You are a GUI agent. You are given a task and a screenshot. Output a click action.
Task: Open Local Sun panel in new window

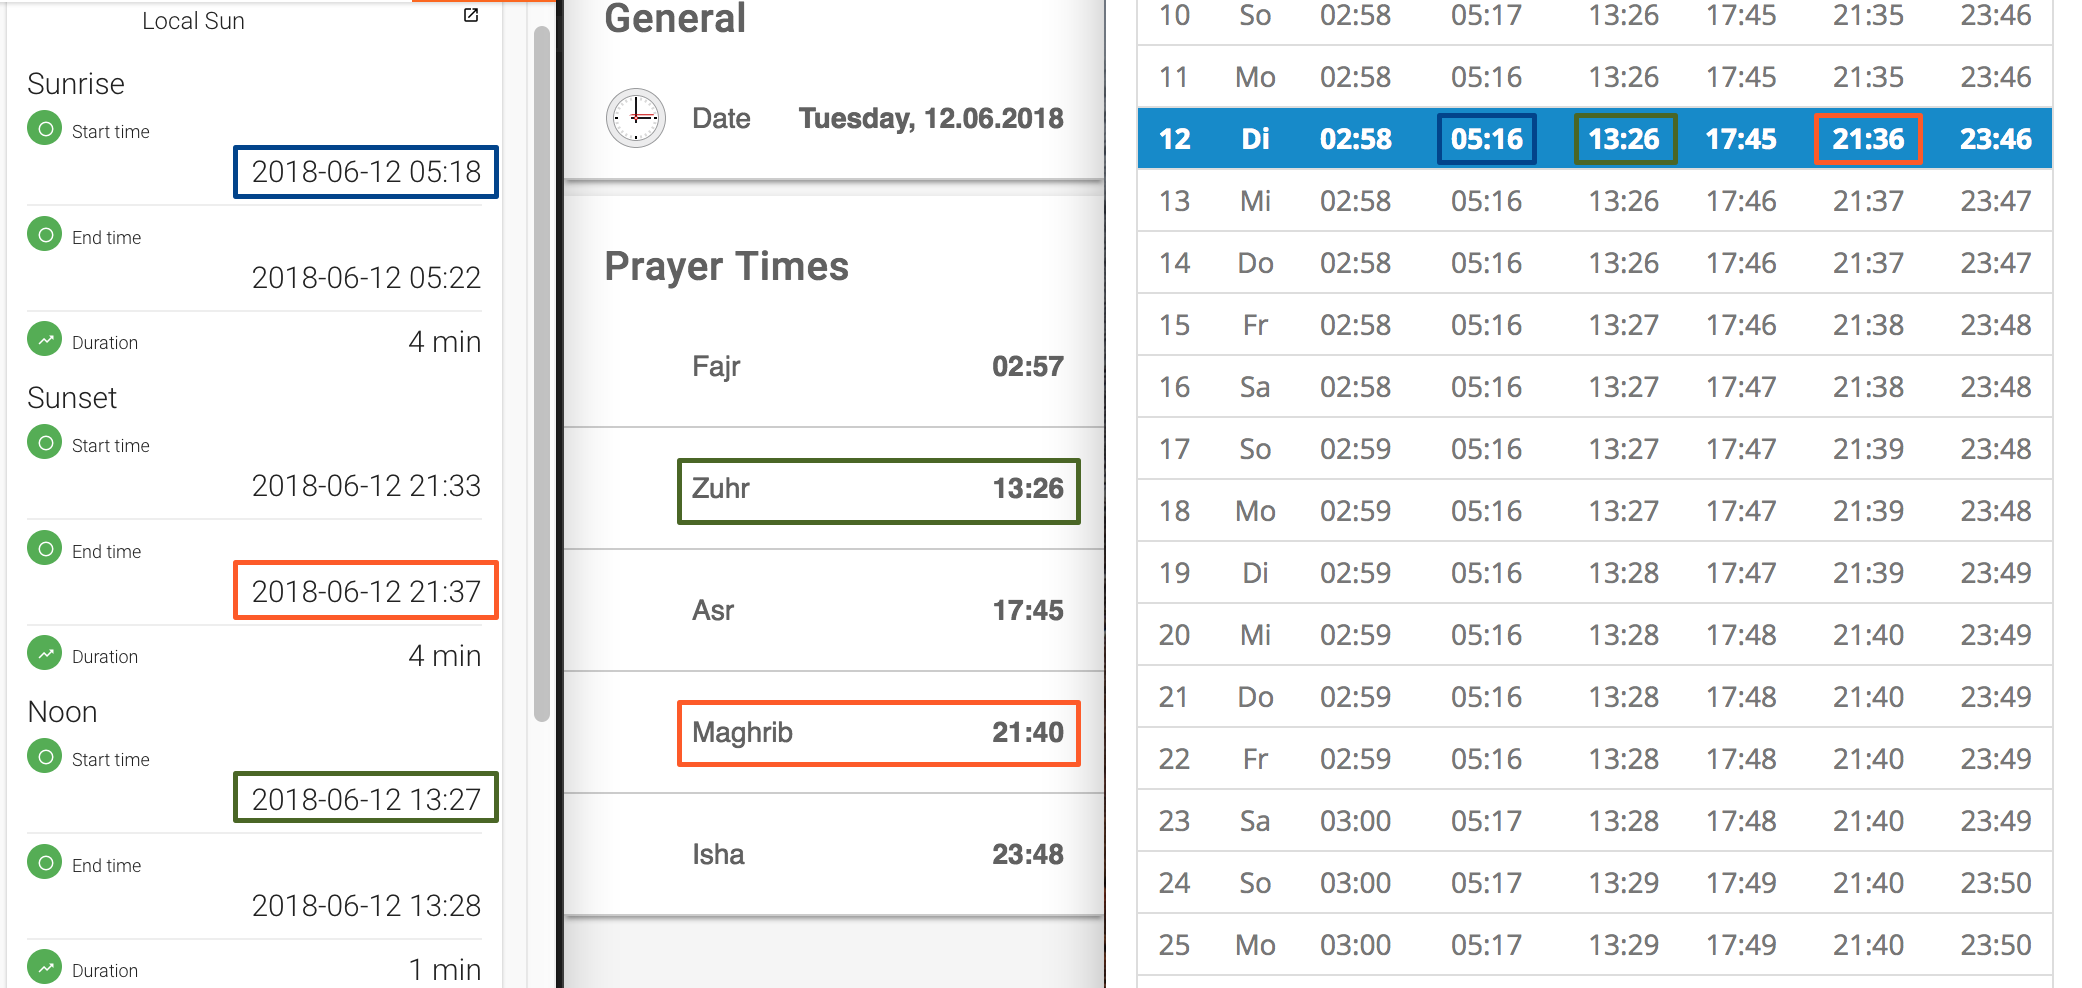471,16
